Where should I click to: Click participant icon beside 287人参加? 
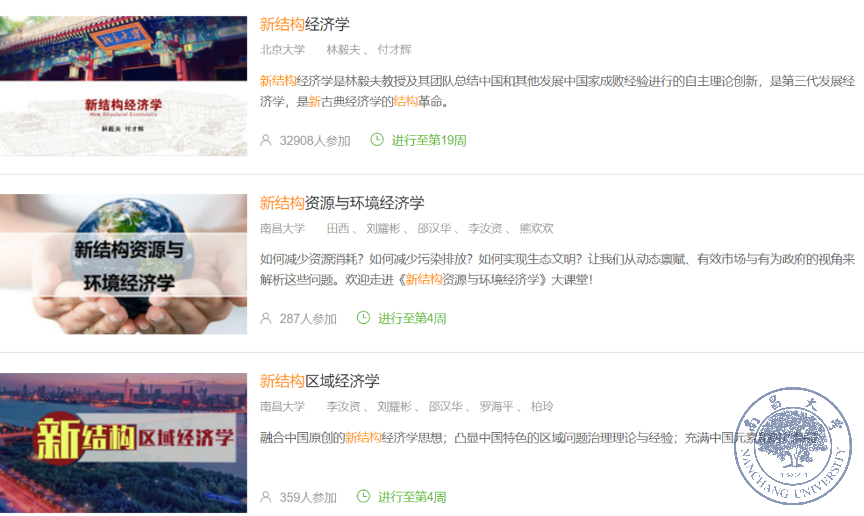(266, 318)
